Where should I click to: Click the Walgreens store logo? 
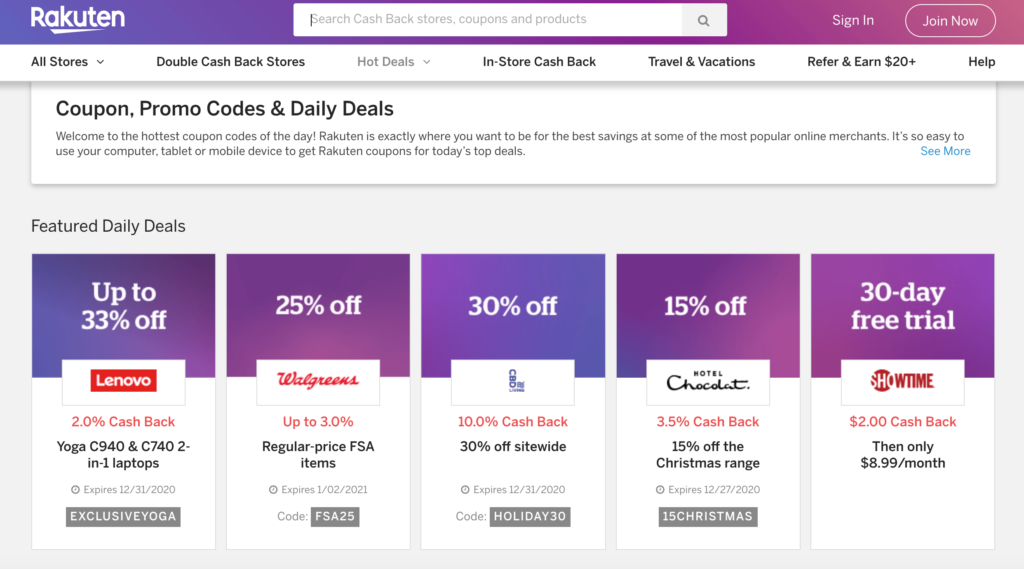(x=318, y=381)
